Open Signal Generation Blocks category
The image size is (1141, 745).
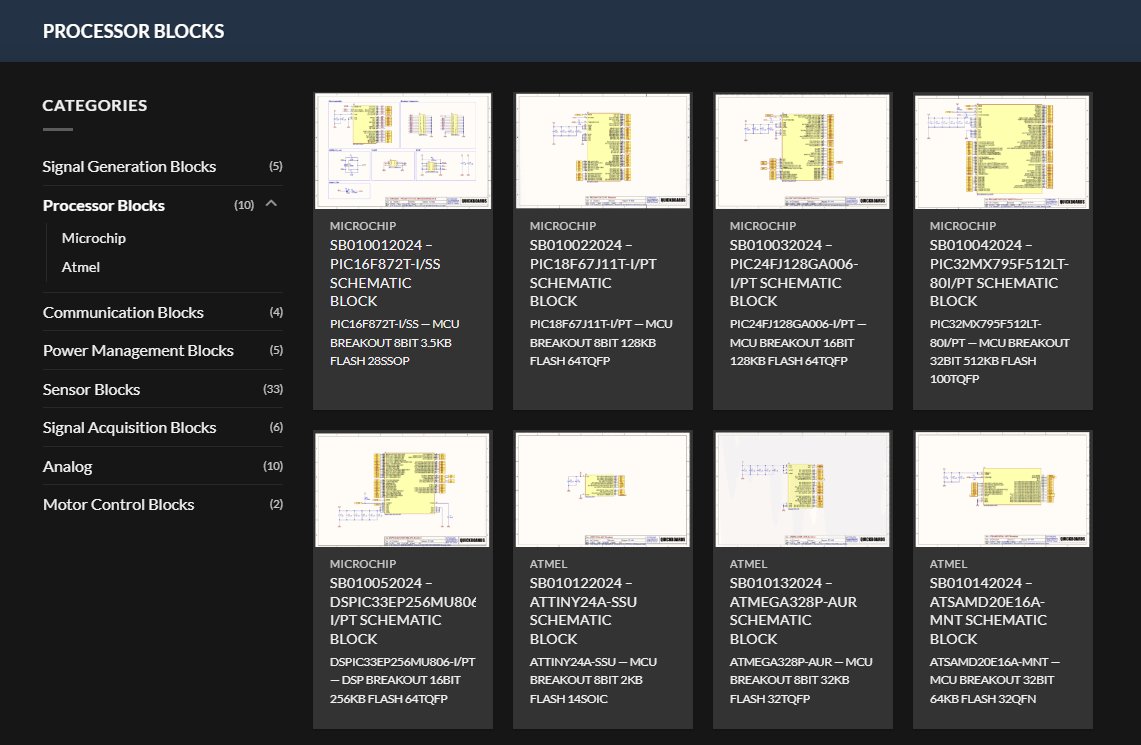[129, 167]
